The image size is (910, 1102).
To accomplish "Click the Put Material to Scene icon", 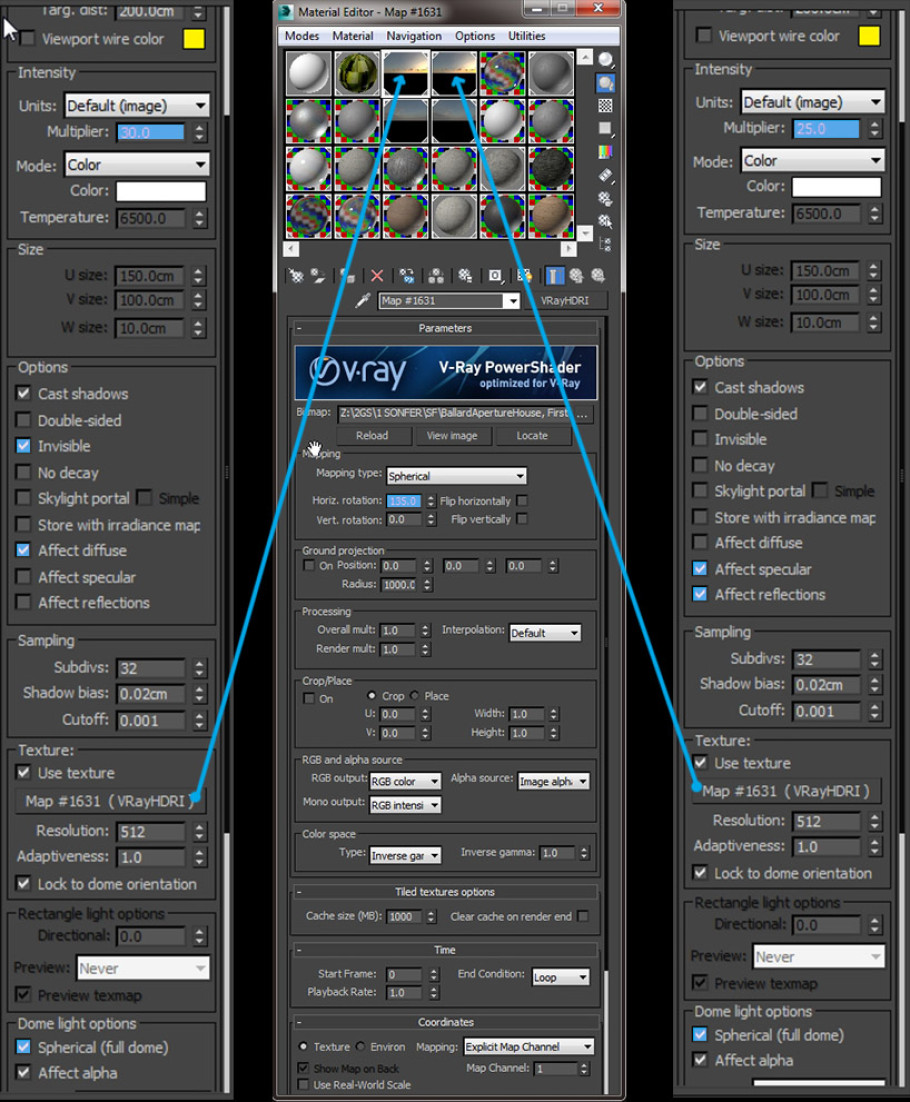I will point(318,276).
